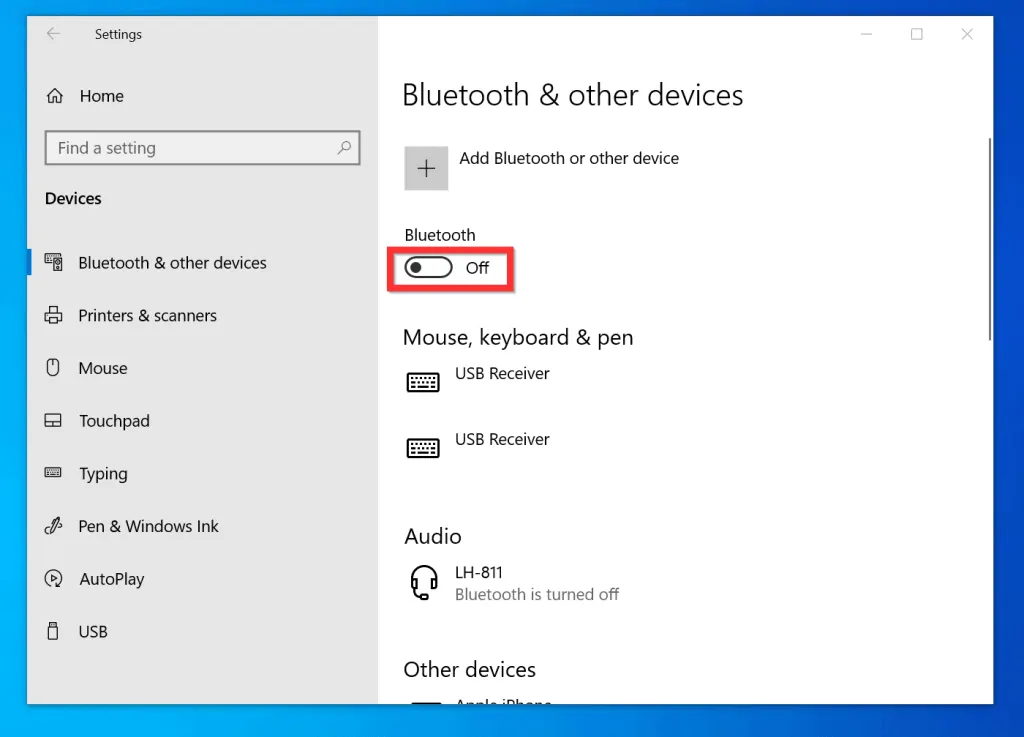Click Add Bluetooth or other device
1024x737 pixels.
coord(570,158)
